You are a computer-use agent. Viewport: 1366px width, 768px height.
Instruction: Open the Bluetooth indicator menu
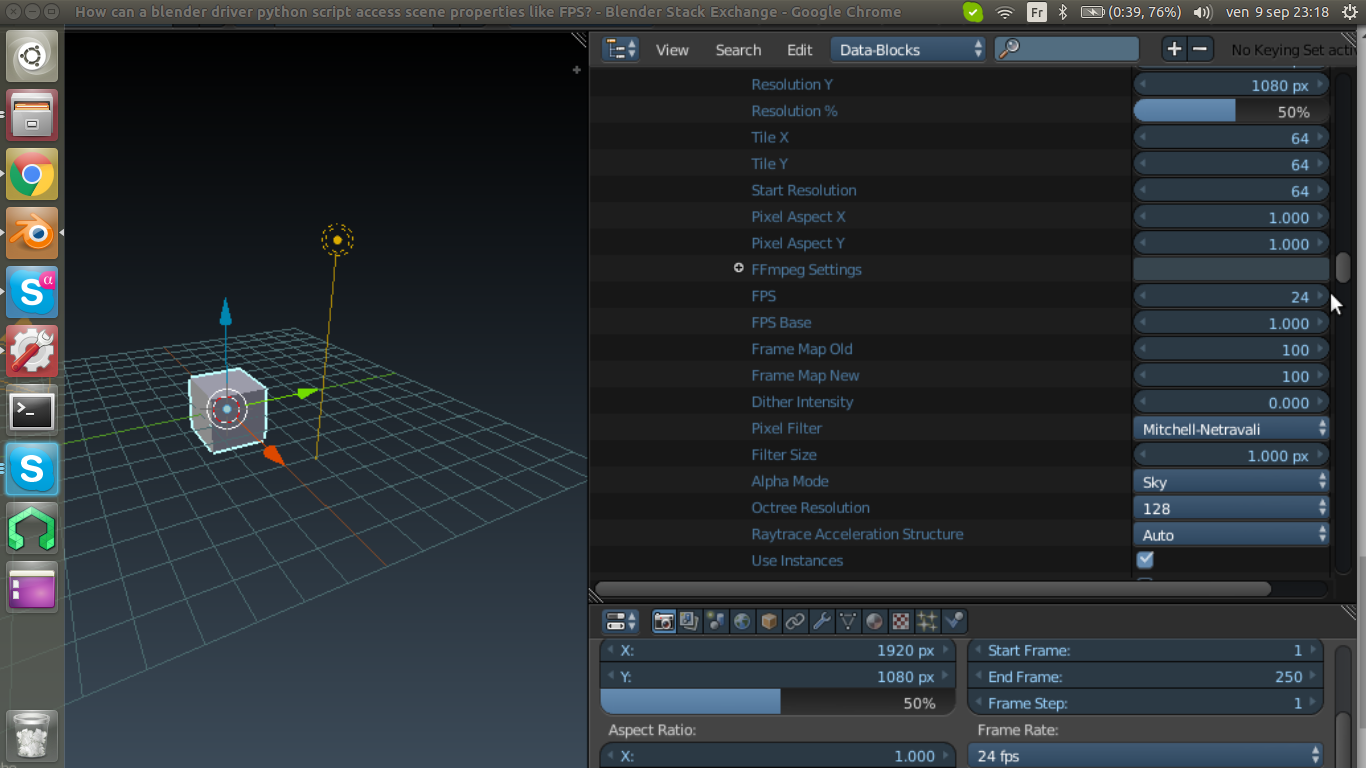coord(1063,12)
